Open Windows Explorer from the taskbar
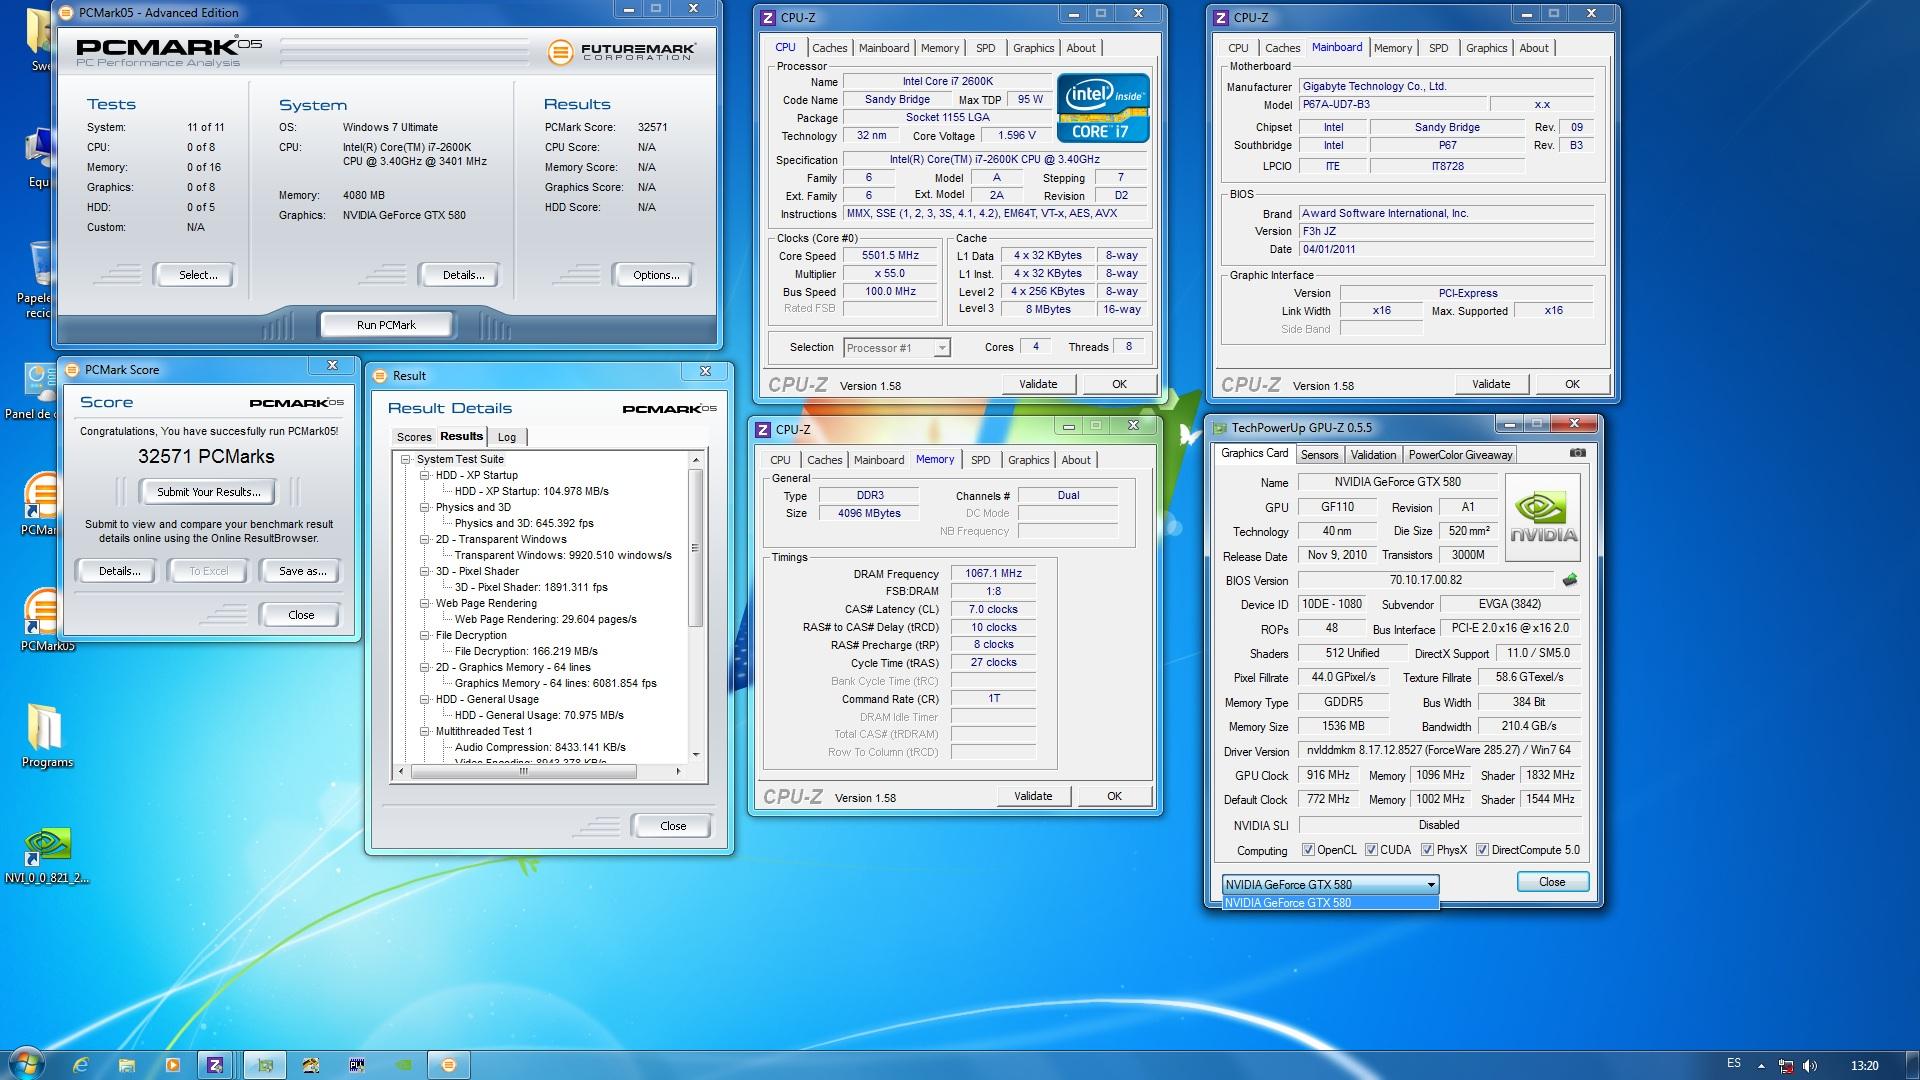The height and width of the screenshot is (1080, 1920). (x=127, y=1065)
